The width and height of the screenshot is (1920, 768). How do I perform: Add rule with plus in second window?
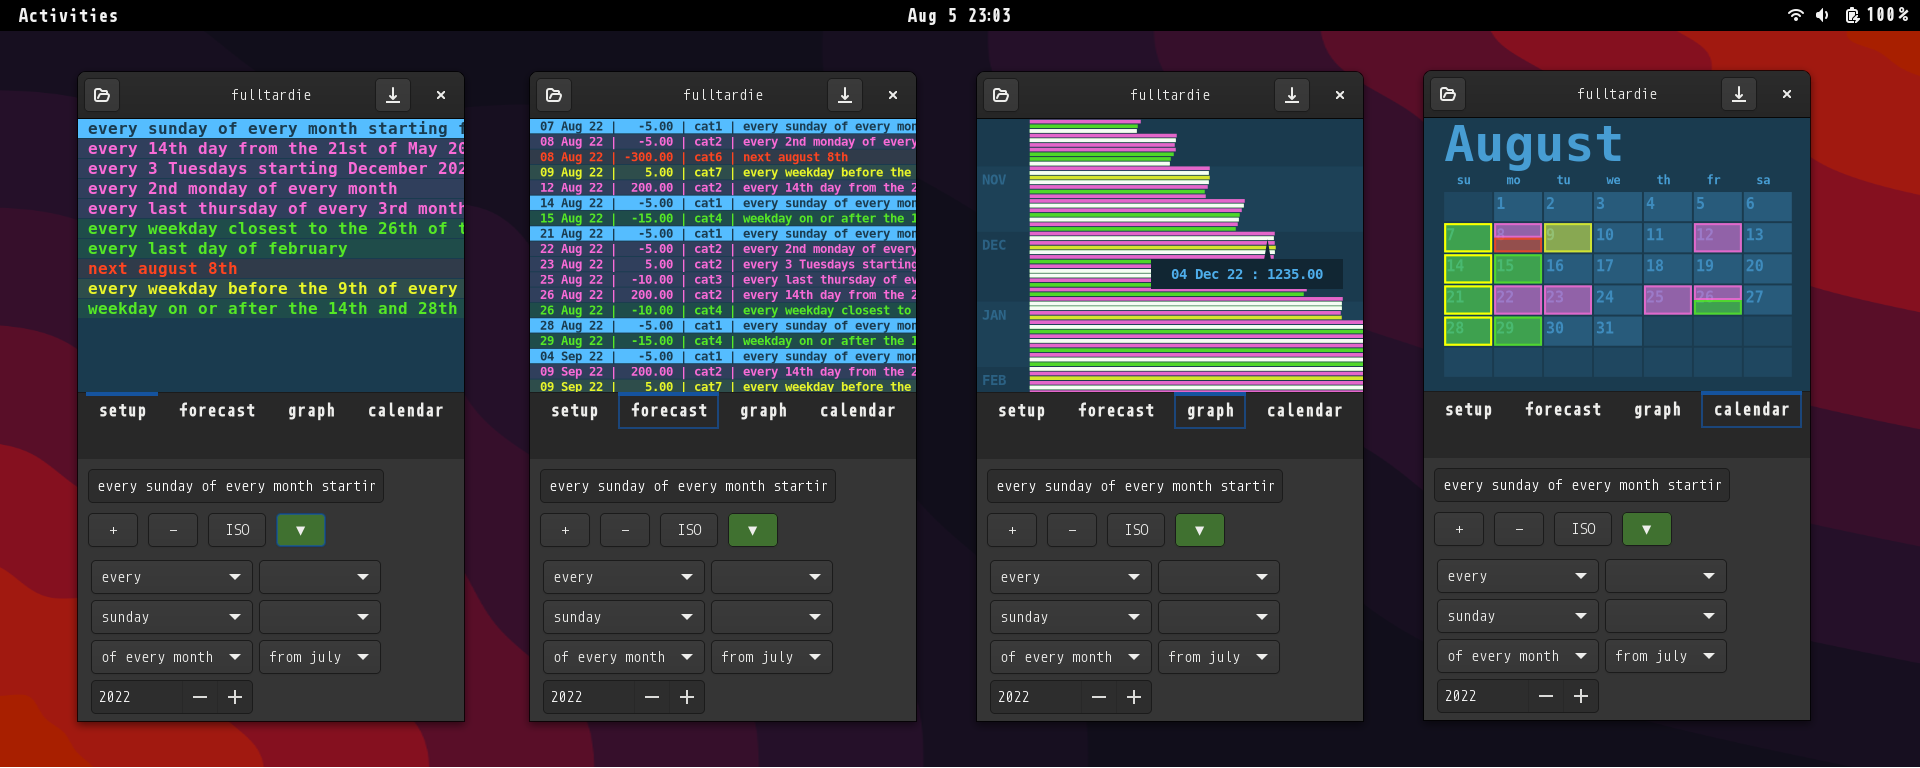[565, 530]
